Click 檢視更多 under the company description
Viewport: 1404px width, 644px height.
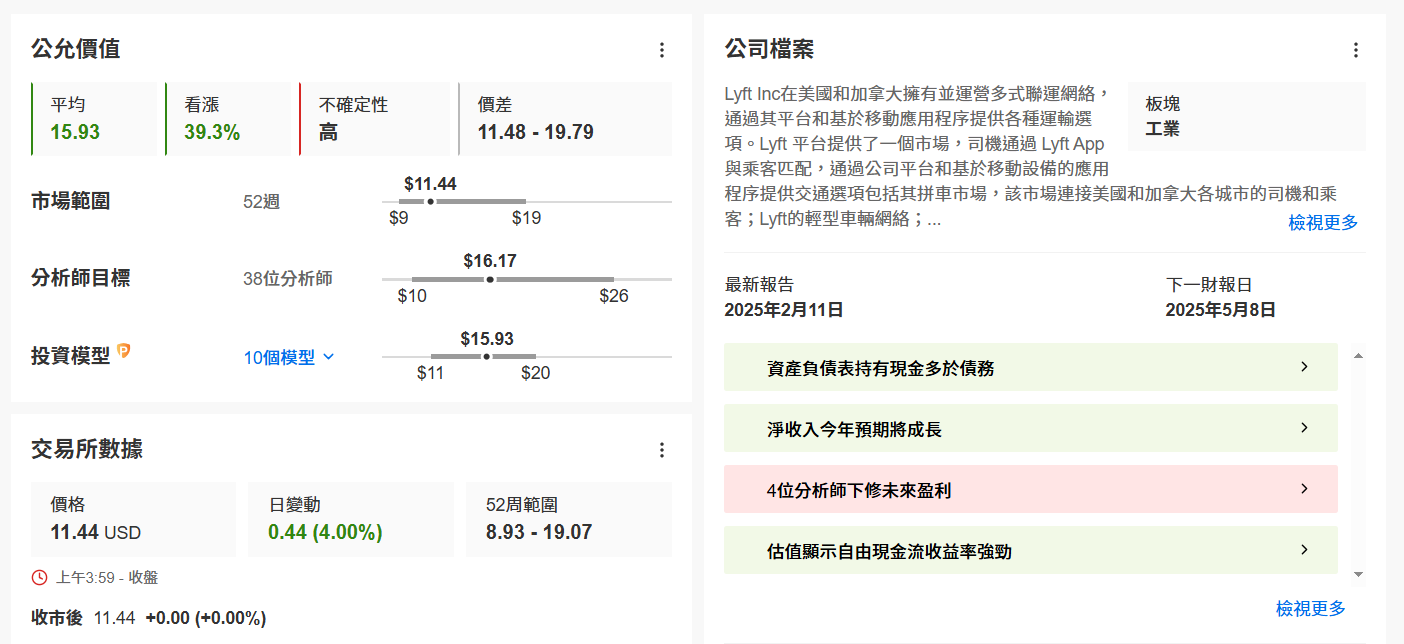(x=1323, y=223)
